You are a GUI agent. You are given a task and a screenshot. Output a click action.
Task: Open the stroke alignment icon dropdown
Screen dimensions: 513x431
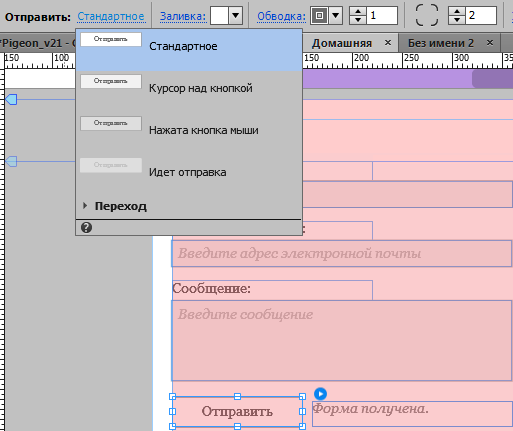tap(319, 15)
